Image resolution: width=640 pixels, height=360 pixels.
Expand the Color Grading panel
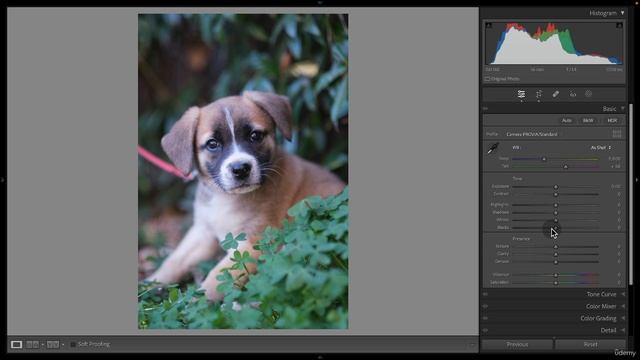click(623, 318)
